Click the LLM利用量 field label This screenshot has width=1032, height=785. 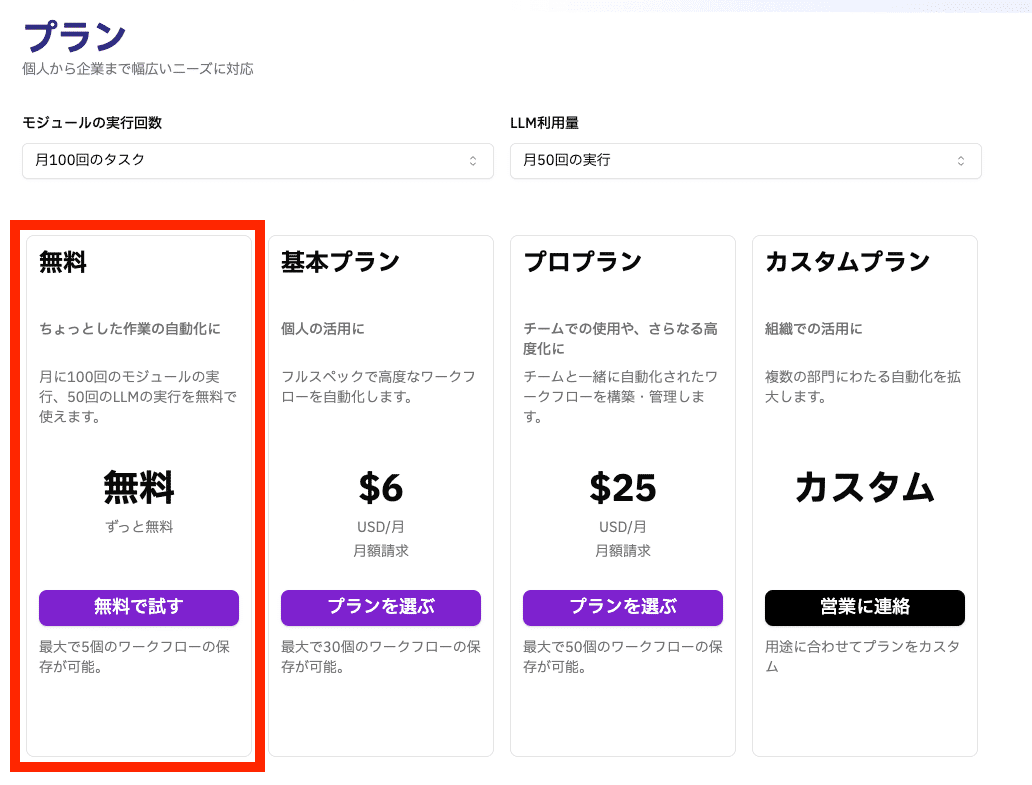(x=544, y=123)
